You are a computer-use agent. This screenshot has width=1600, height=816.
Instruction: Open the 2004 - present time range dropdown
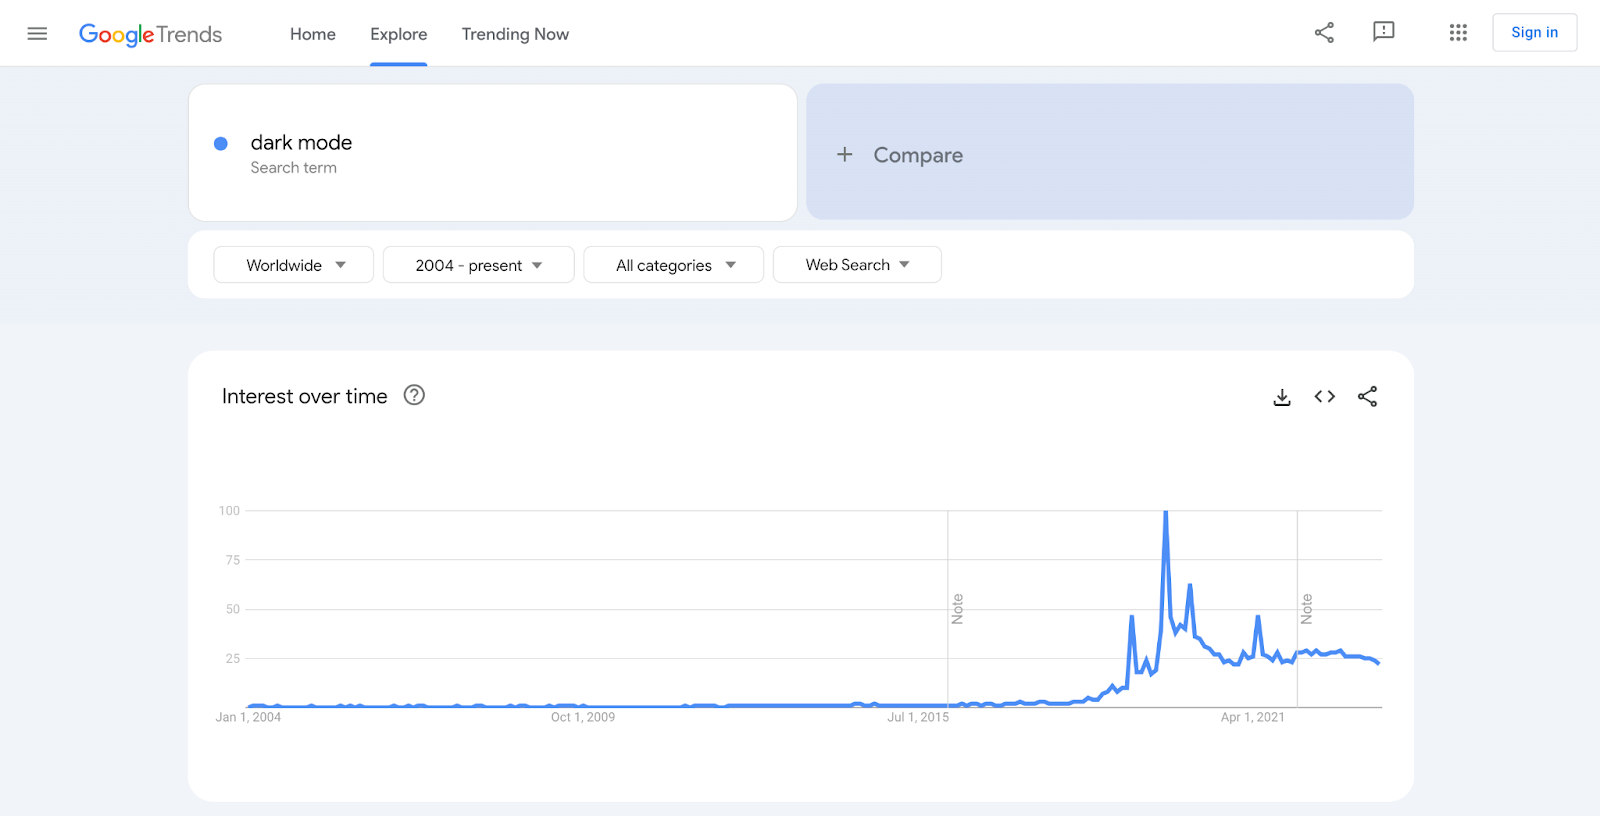[x=478, y=265]
